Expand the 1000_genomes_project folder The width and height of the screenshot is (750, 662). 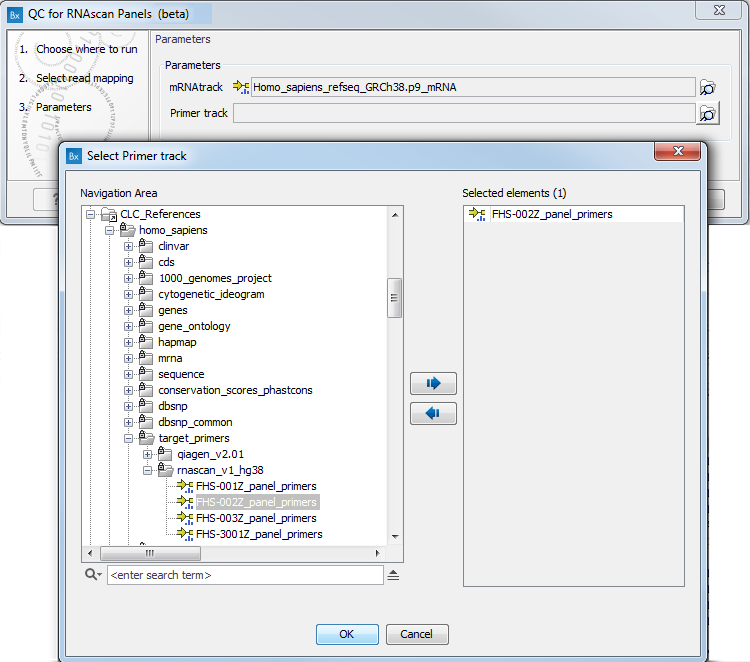128,278
